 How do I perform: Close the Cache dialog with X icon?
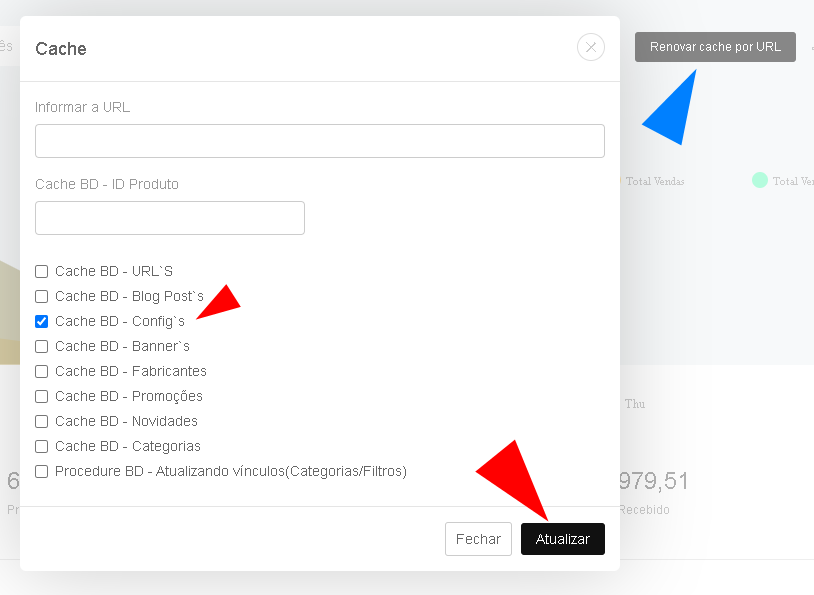pyautogui.click(x=591, y=47)
